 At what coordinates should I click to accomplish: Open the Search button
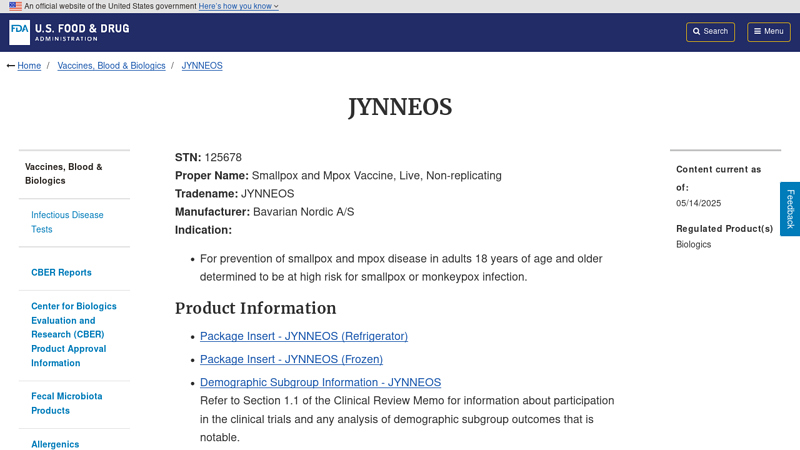coord(710,32)
